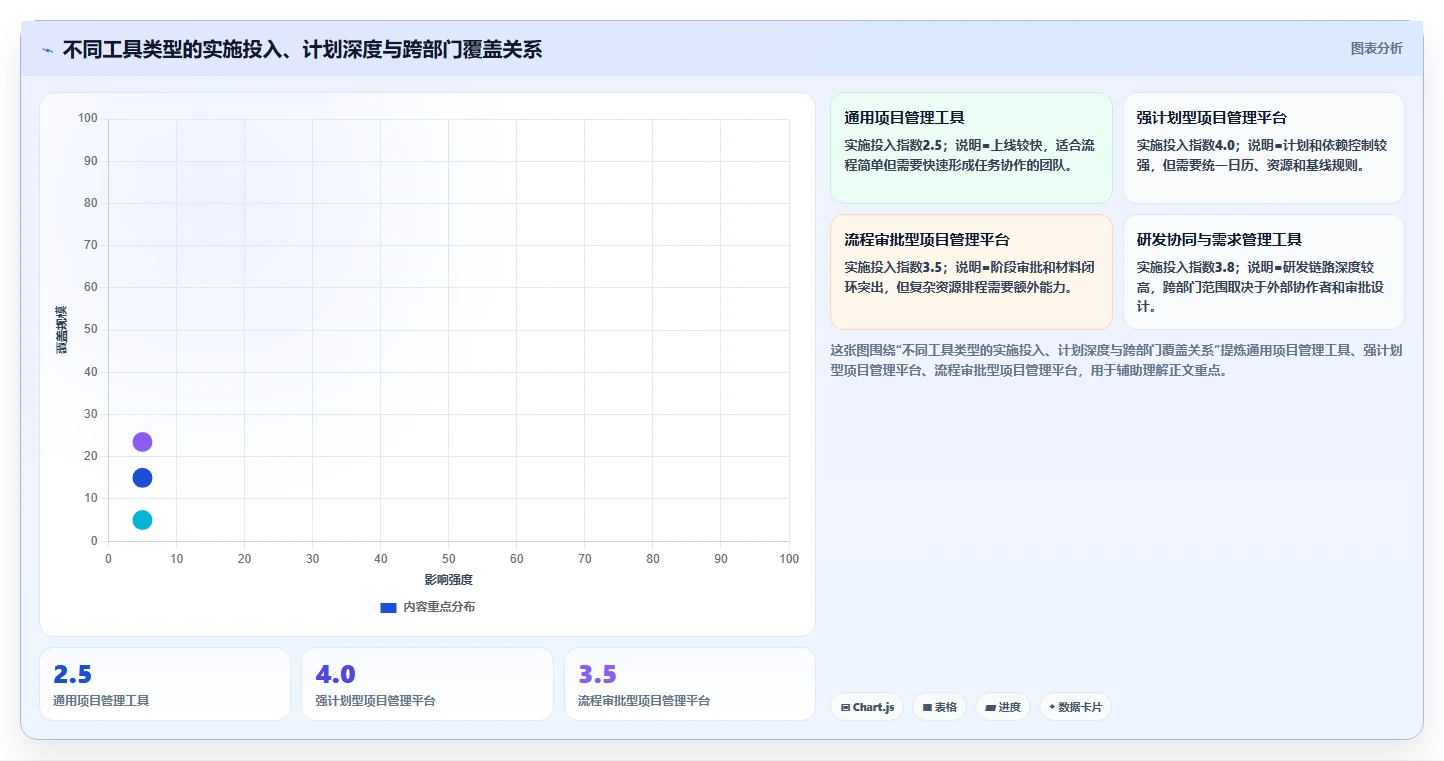Click the chart icon in Chart.js tag
The width and height of the screenshot is (1444, 761).
pos(846,707)
